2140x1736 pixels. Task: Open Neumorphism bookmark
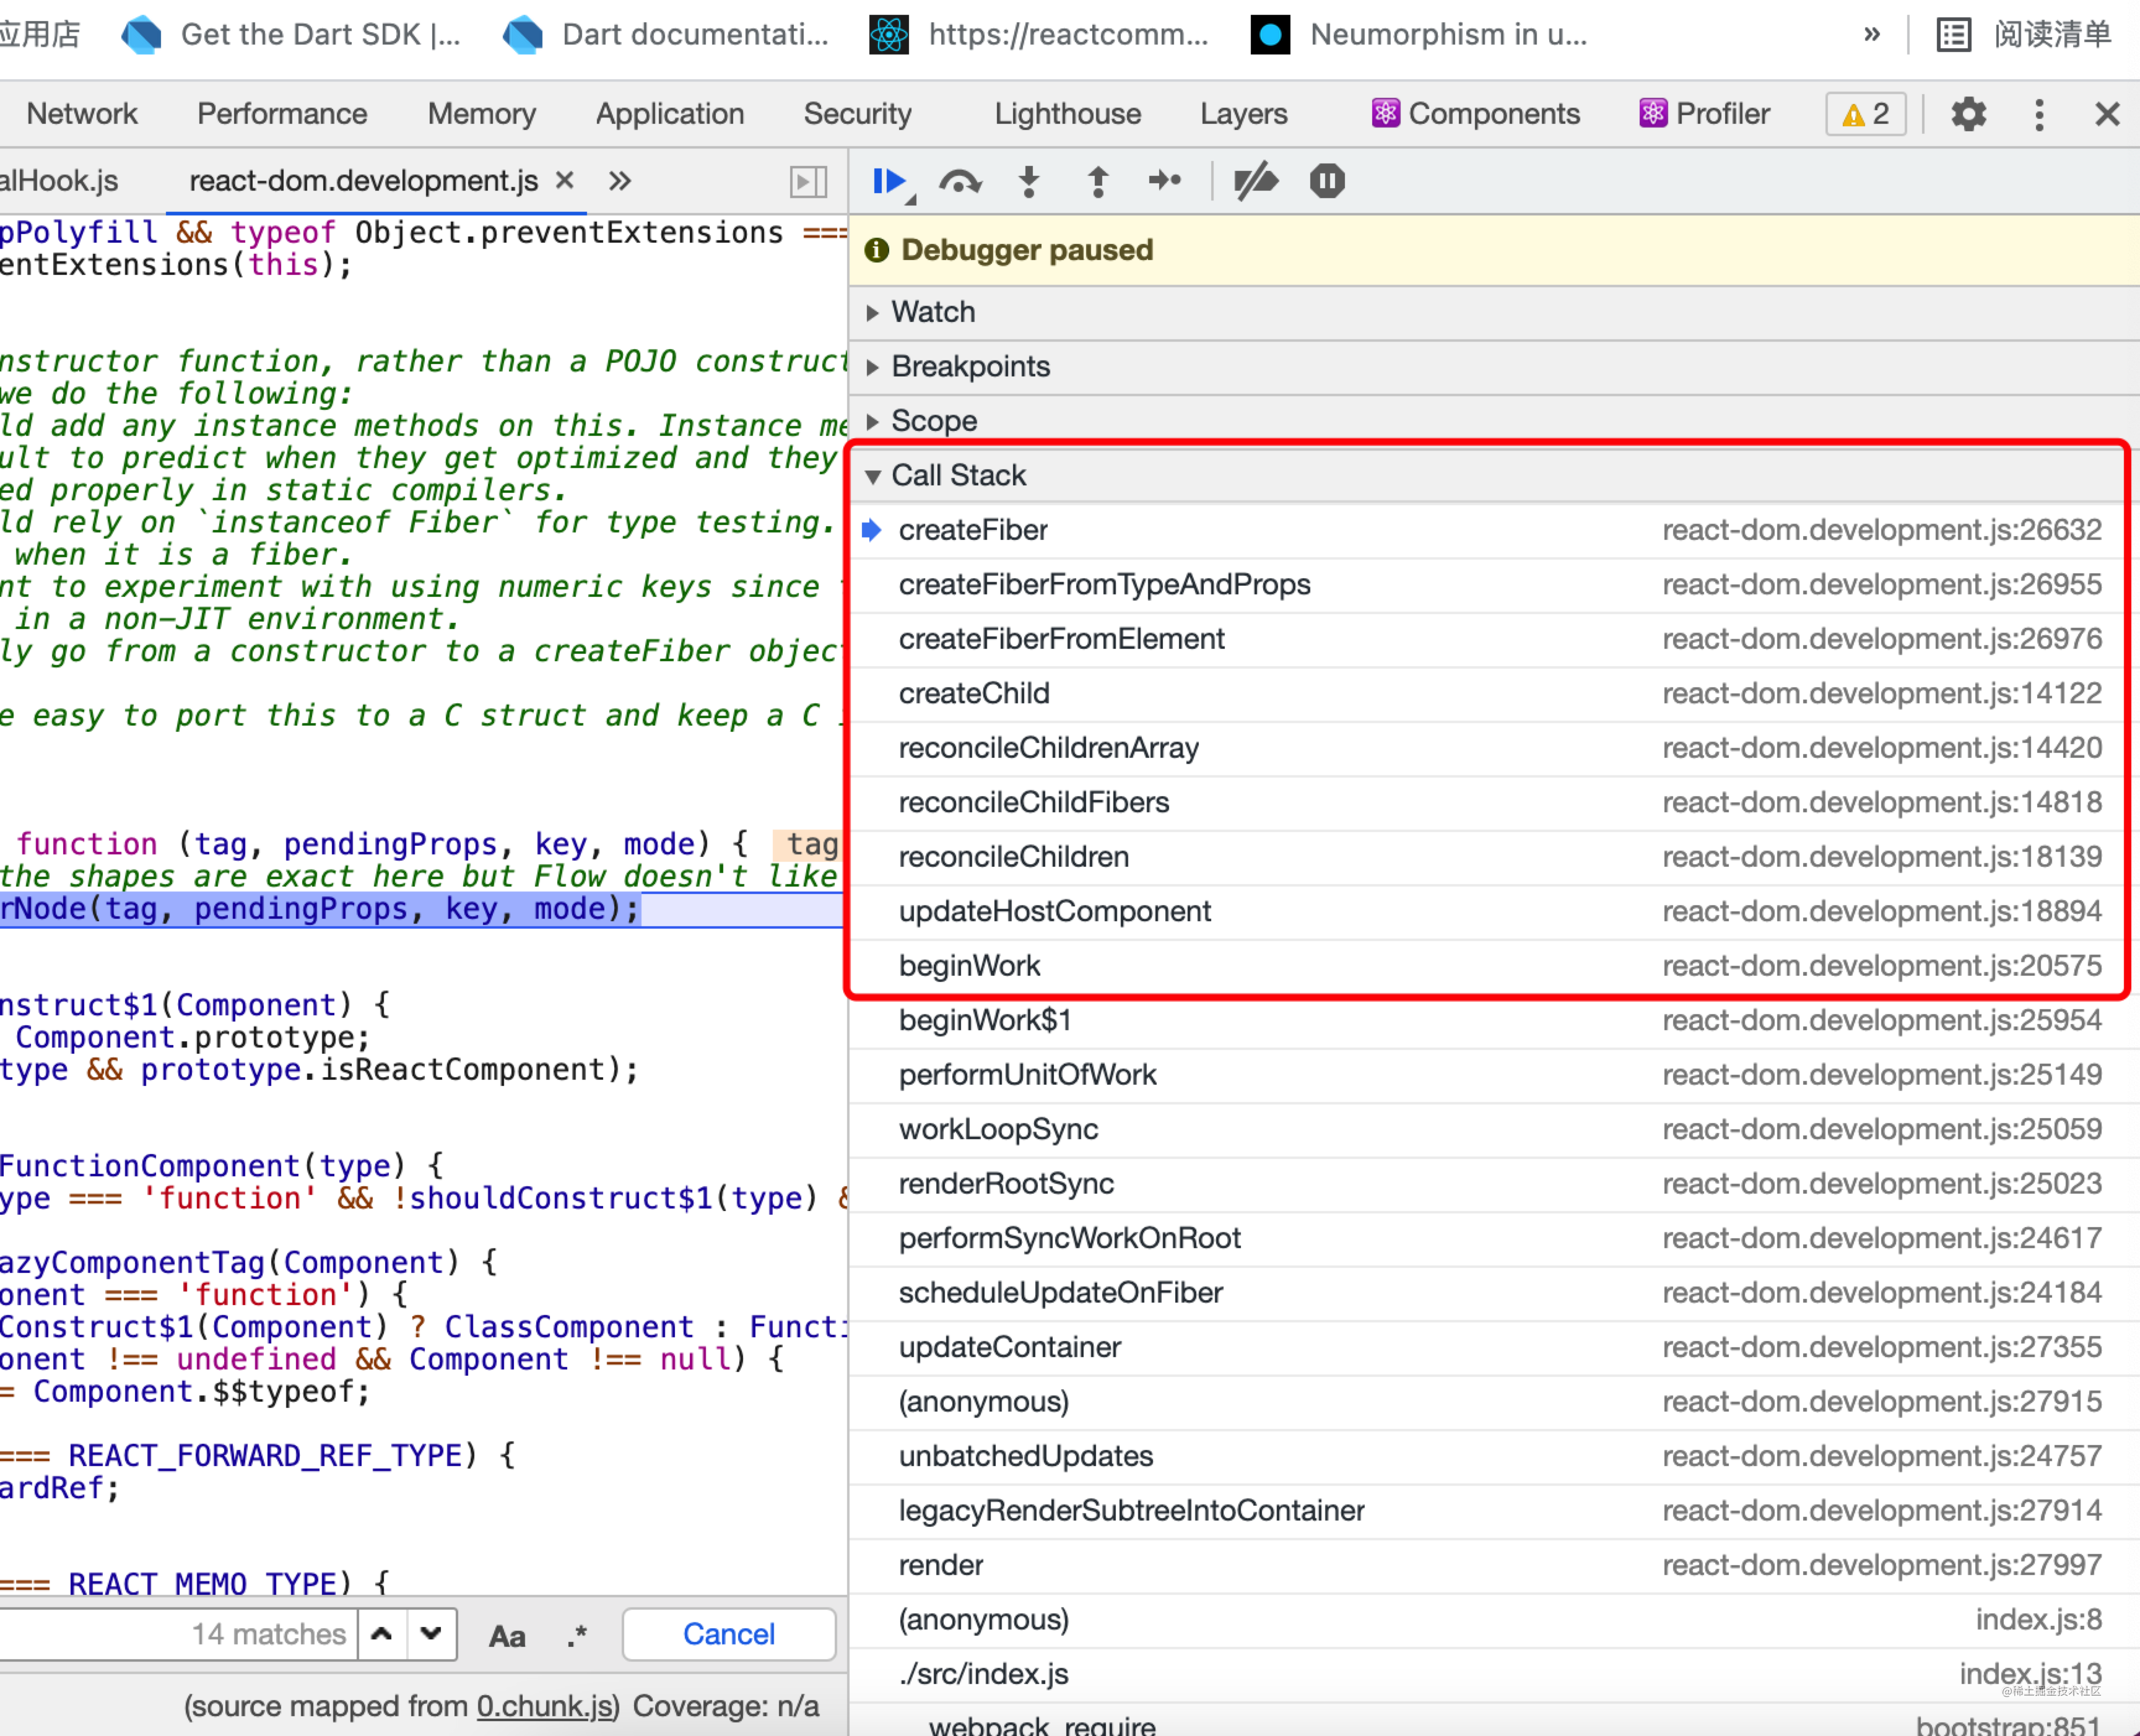1419,35
